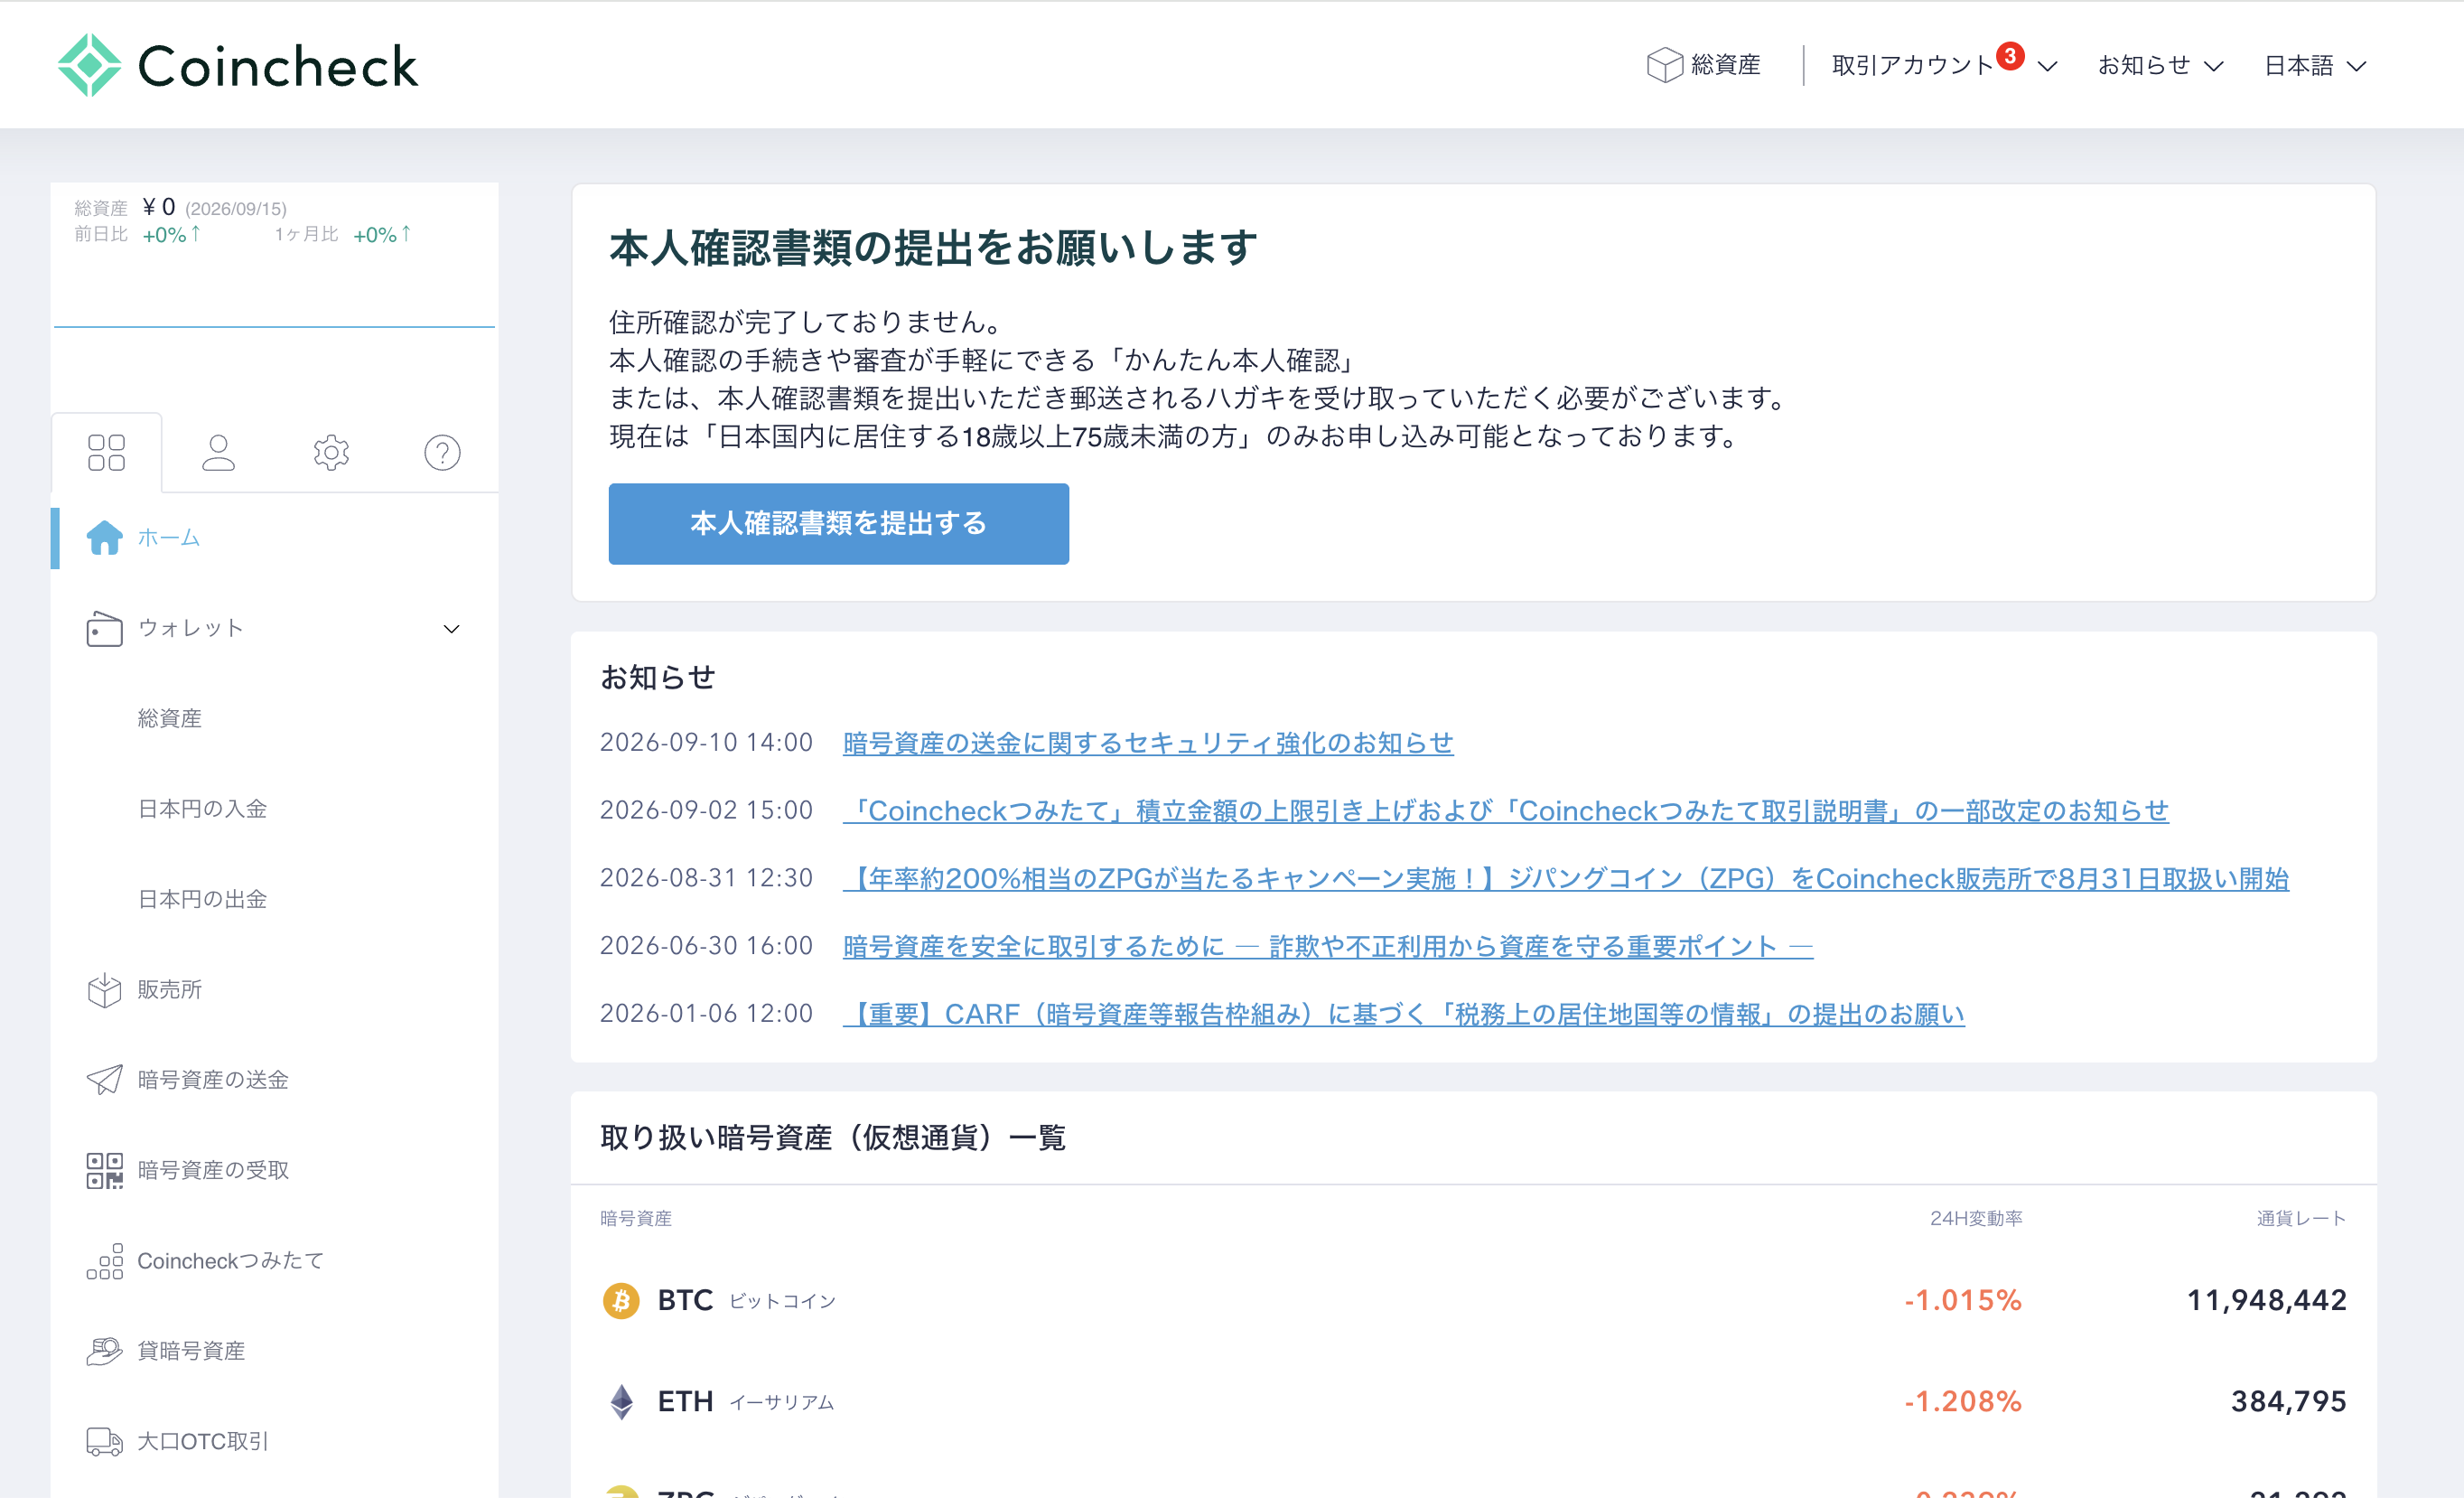Open 暗号資産の受取 QR code icon
The width and height of the screenshot is (2464, 1498).
pos(104,1170)
